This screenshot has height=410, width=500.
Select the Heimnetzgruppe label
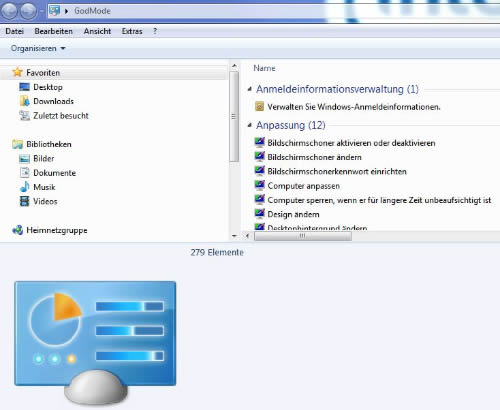click(57, 230)
